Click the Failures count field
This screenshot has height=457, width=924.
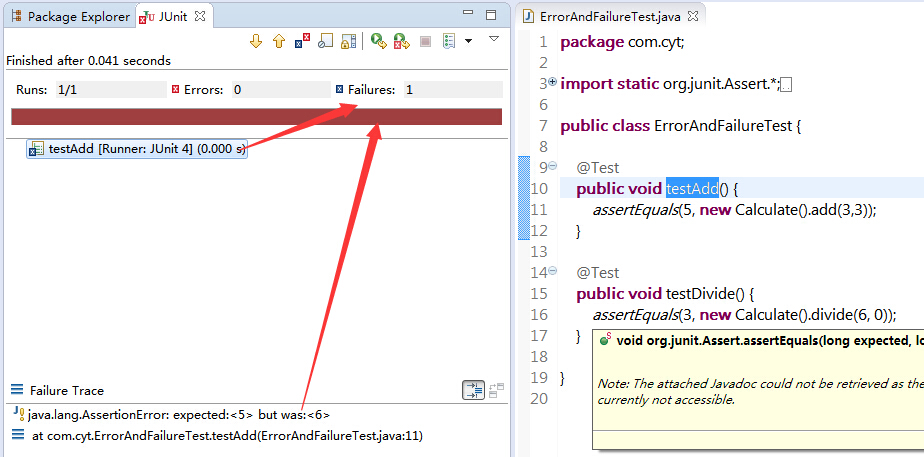point(453,90)
